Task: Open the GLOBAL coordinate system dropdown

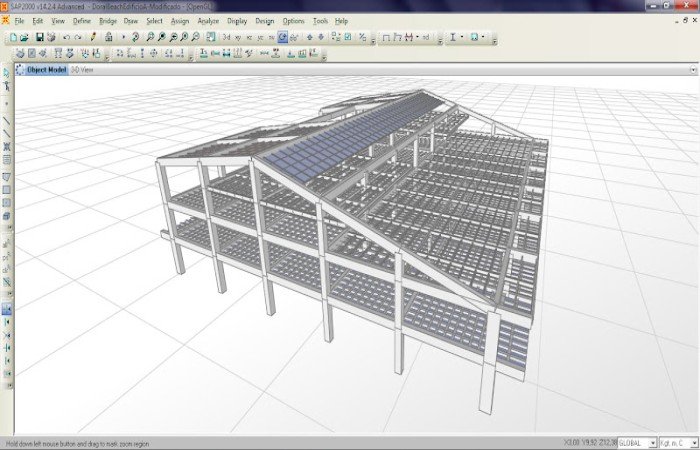Action: pos(637,442)
